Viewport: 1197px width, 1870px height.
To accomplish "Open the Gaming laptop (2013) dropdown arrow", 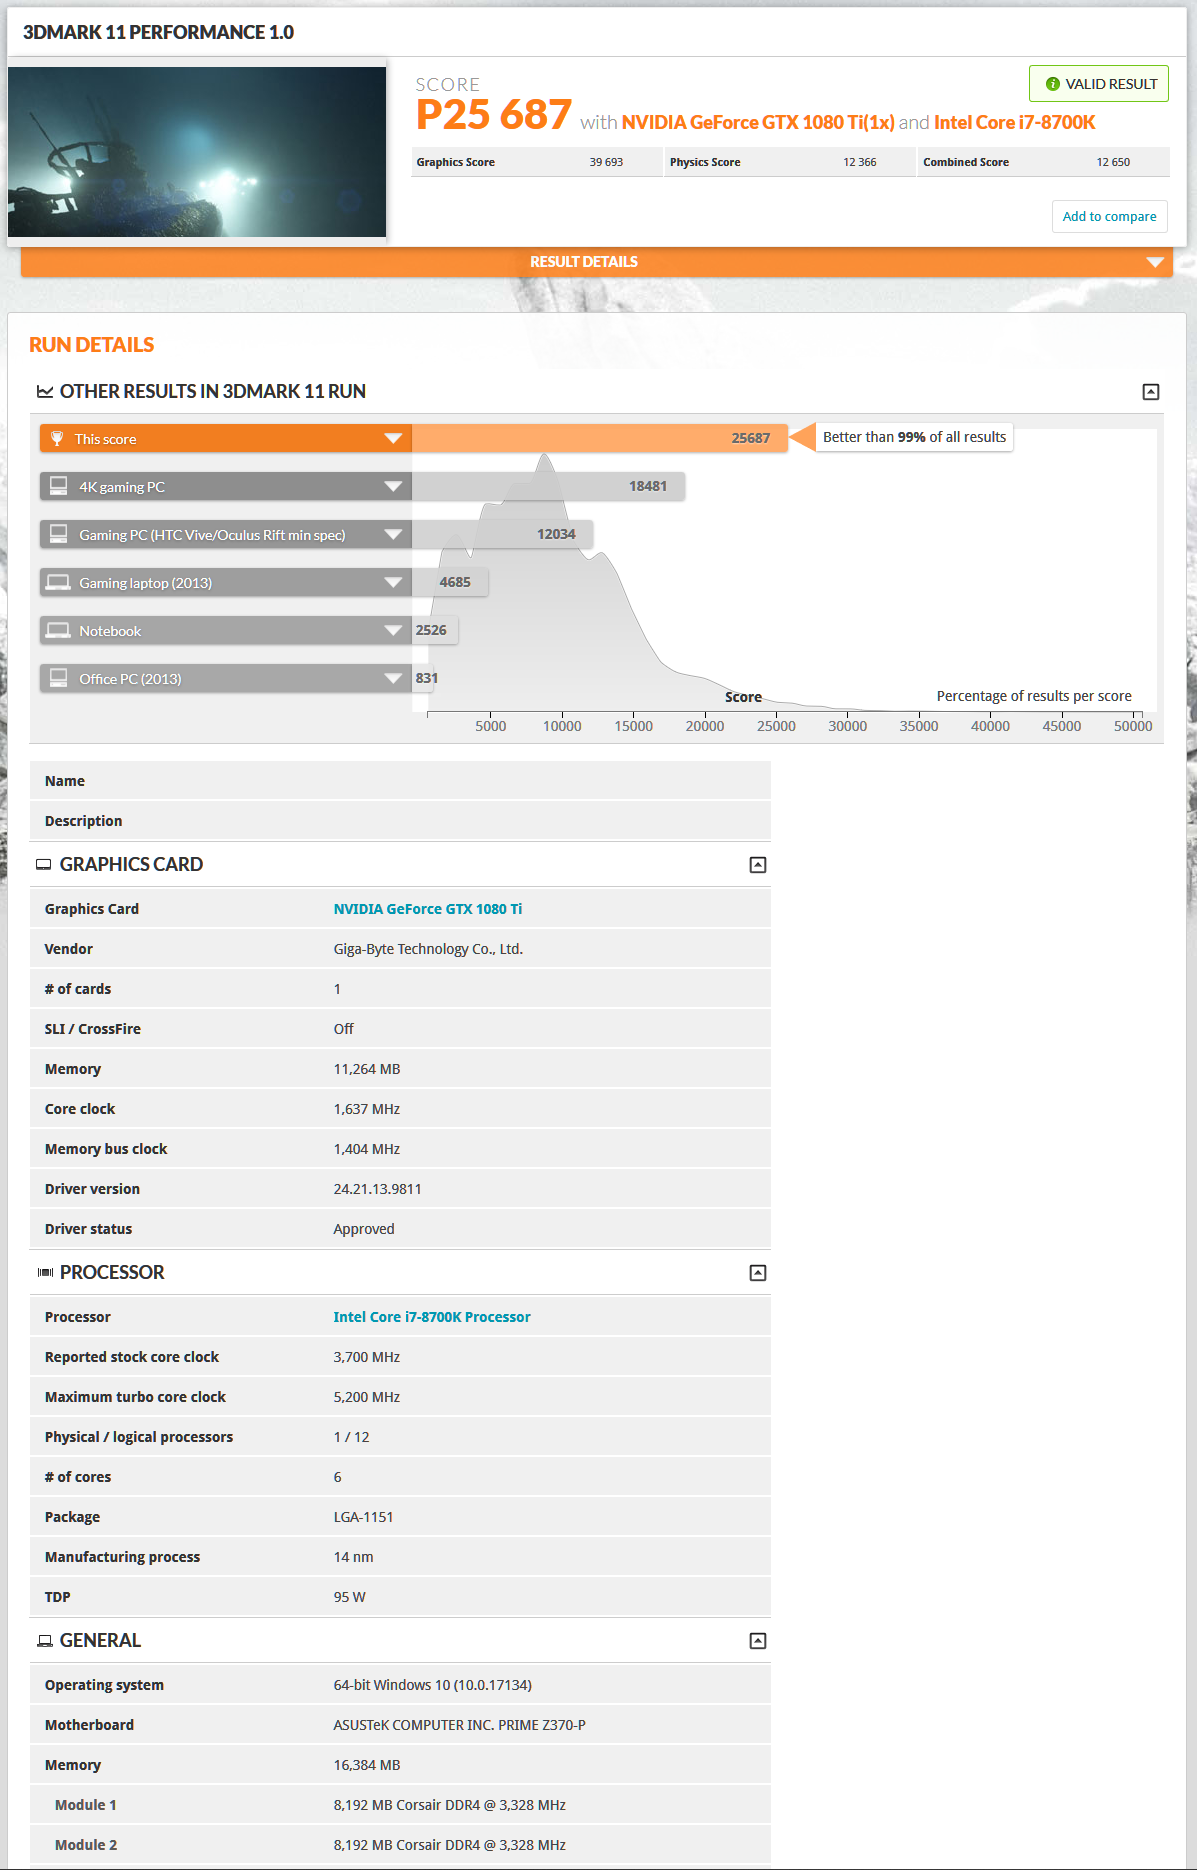I will (x=393, y=582).
